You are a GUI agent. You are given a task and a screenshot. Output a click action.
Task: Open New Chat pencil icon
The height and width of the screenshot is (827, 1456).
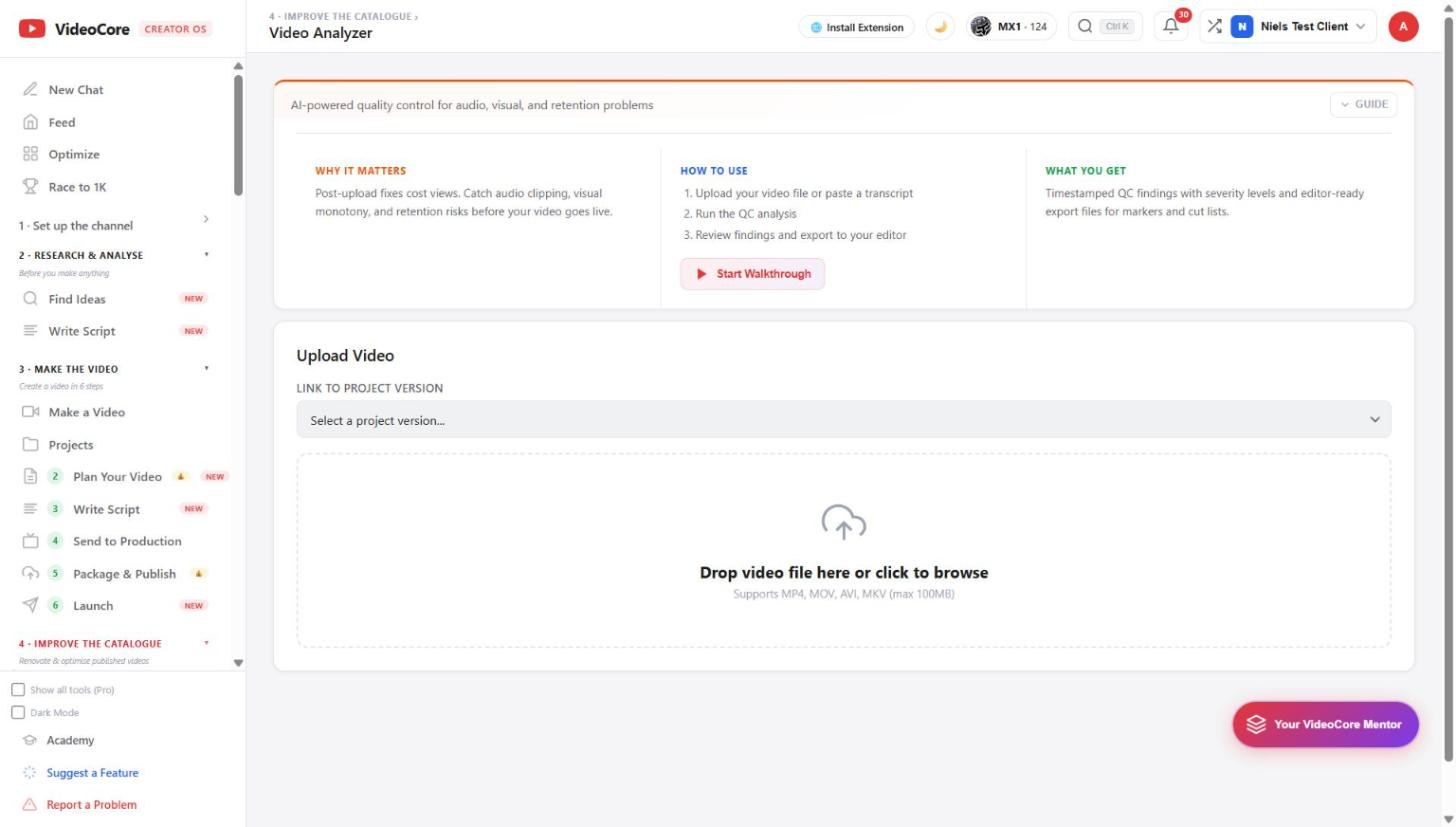(30, 89)
